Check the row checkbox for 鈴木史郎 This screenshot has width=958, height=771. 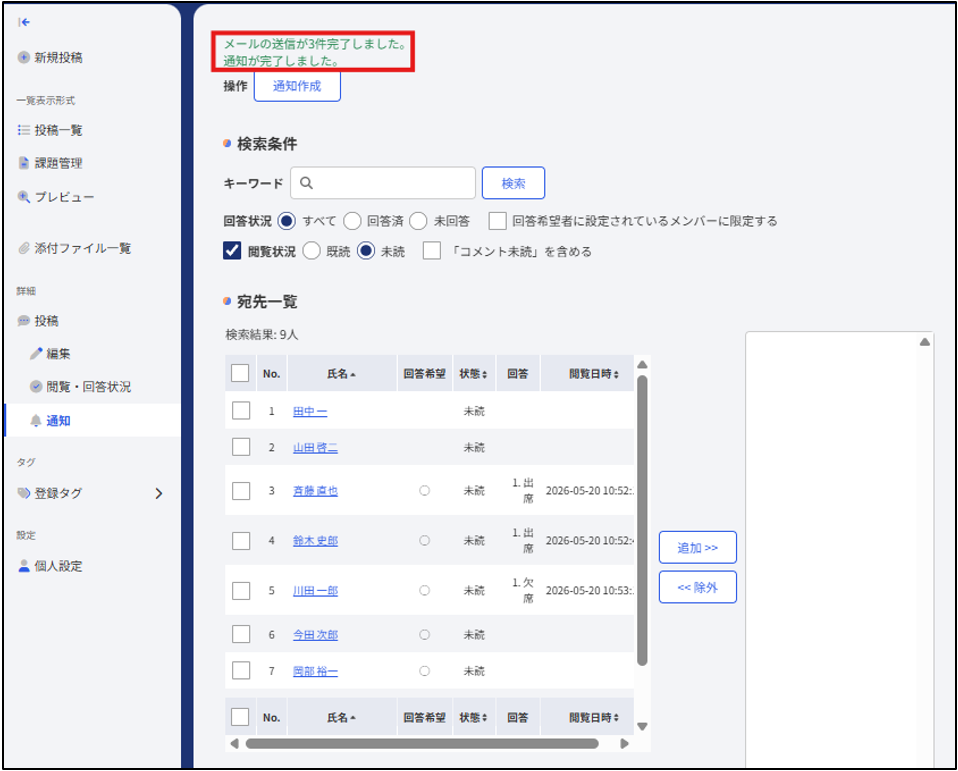click(241, 541)
